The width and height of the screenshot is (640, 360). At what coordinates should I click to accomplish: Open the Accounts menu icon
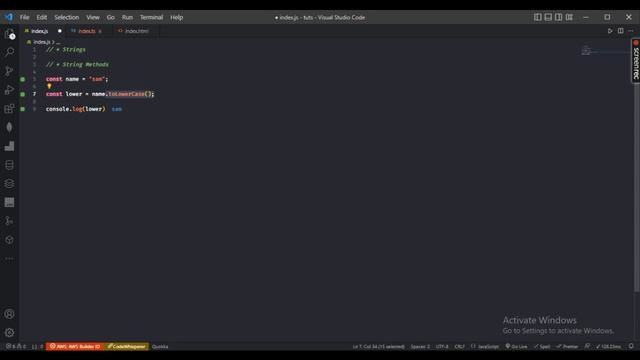coord(9,314)
